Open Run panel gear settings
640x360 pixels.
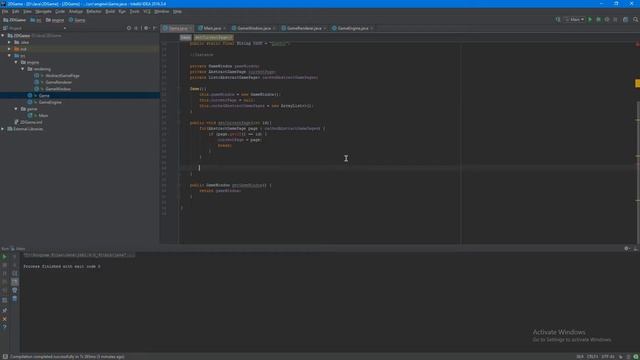[x=627, y=249]
